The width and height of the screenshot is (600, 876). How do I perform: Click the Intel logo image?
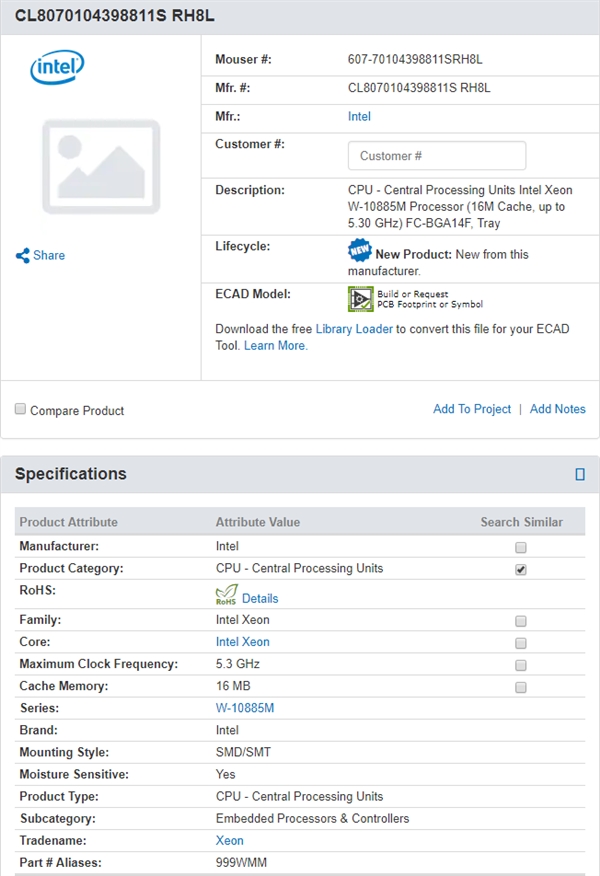[x=57, y=67]
